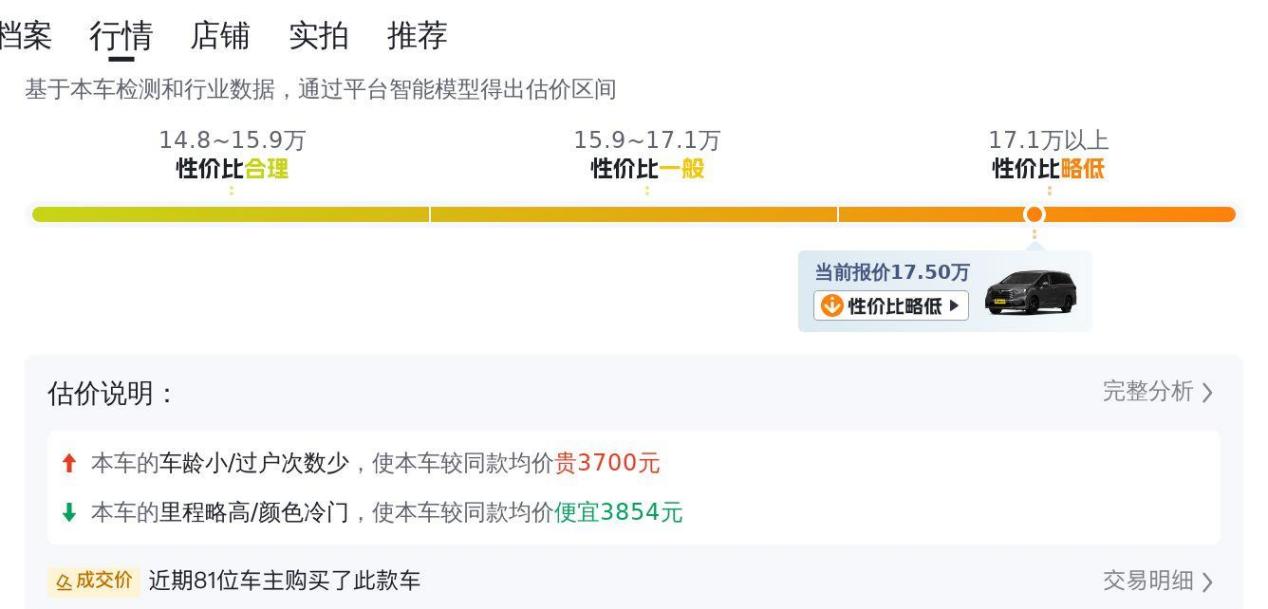Click the green segment of price bar
This screenshot has width=1268, height=609.
231,214
